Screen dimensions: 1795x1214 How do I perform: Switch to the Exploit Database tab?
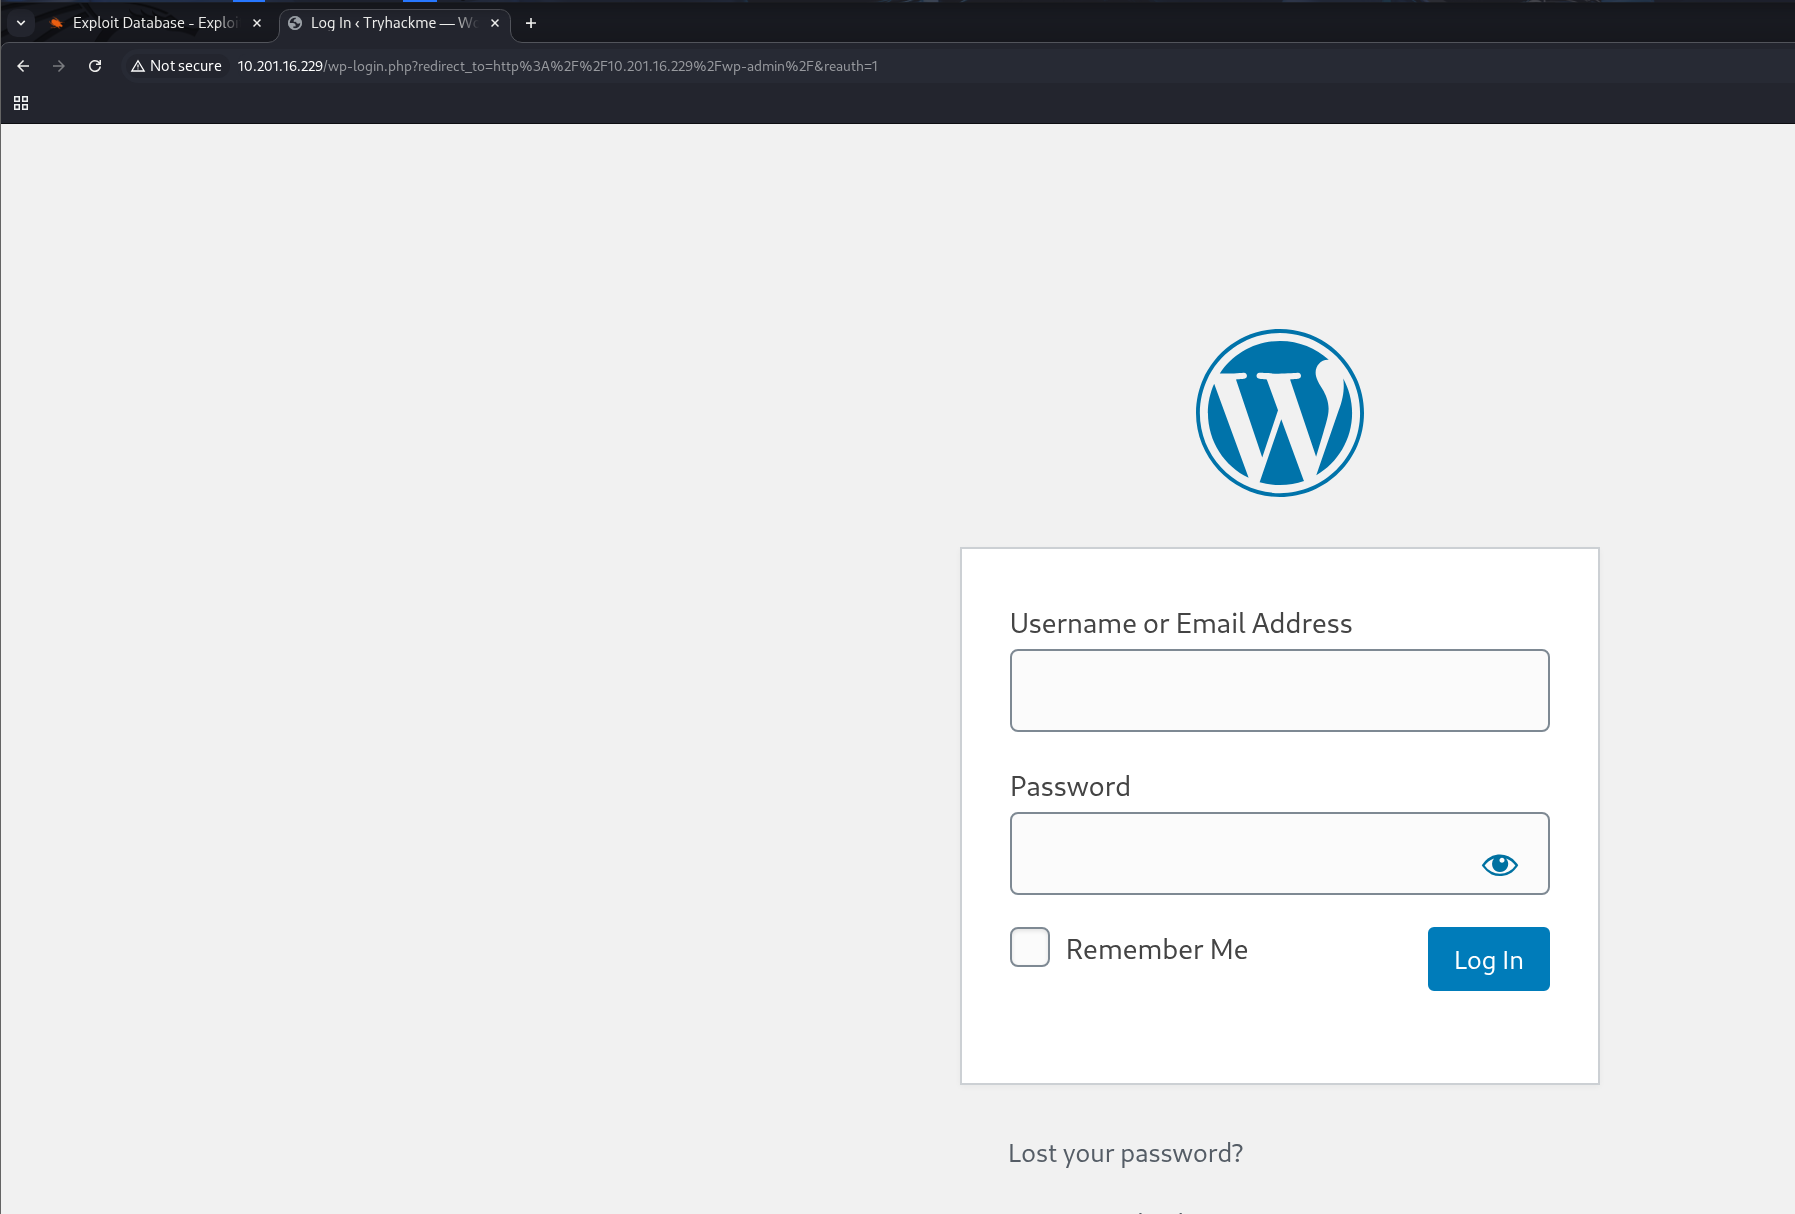click(155, 23)
